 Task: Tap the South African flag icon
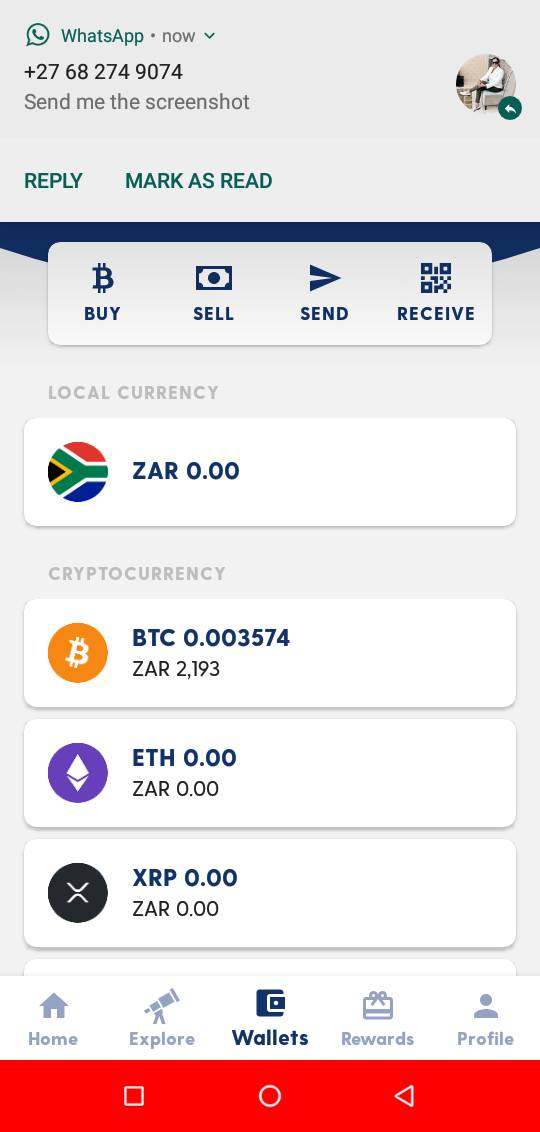click(78, 471)
